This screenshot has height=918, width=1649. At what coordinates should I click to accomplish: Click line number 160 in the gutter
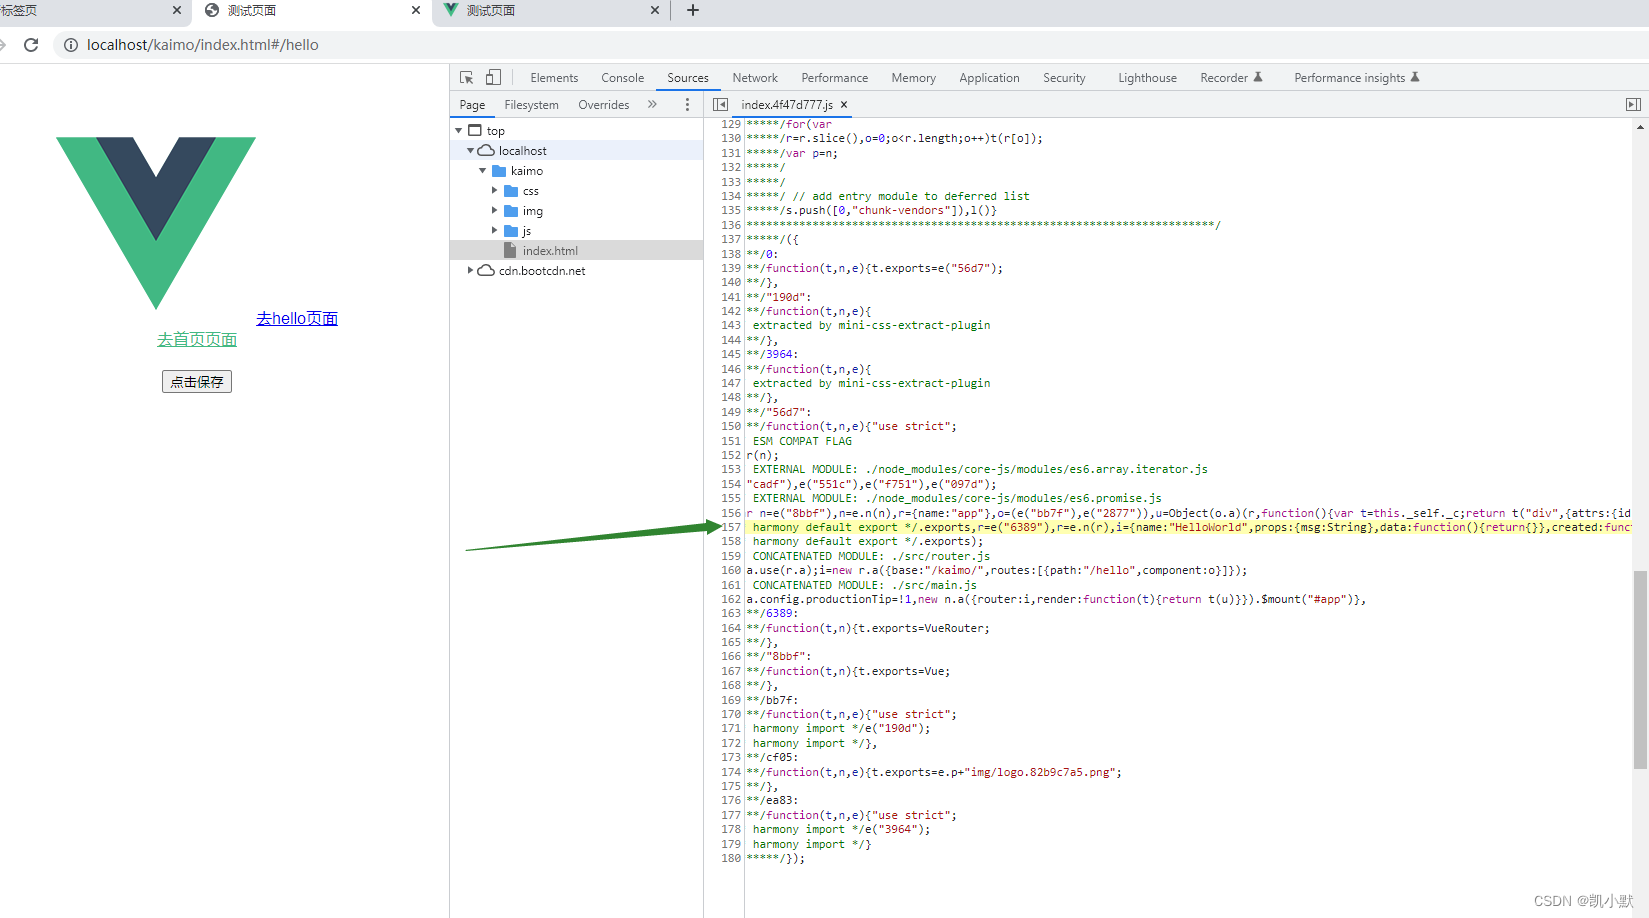pos(731,570)
